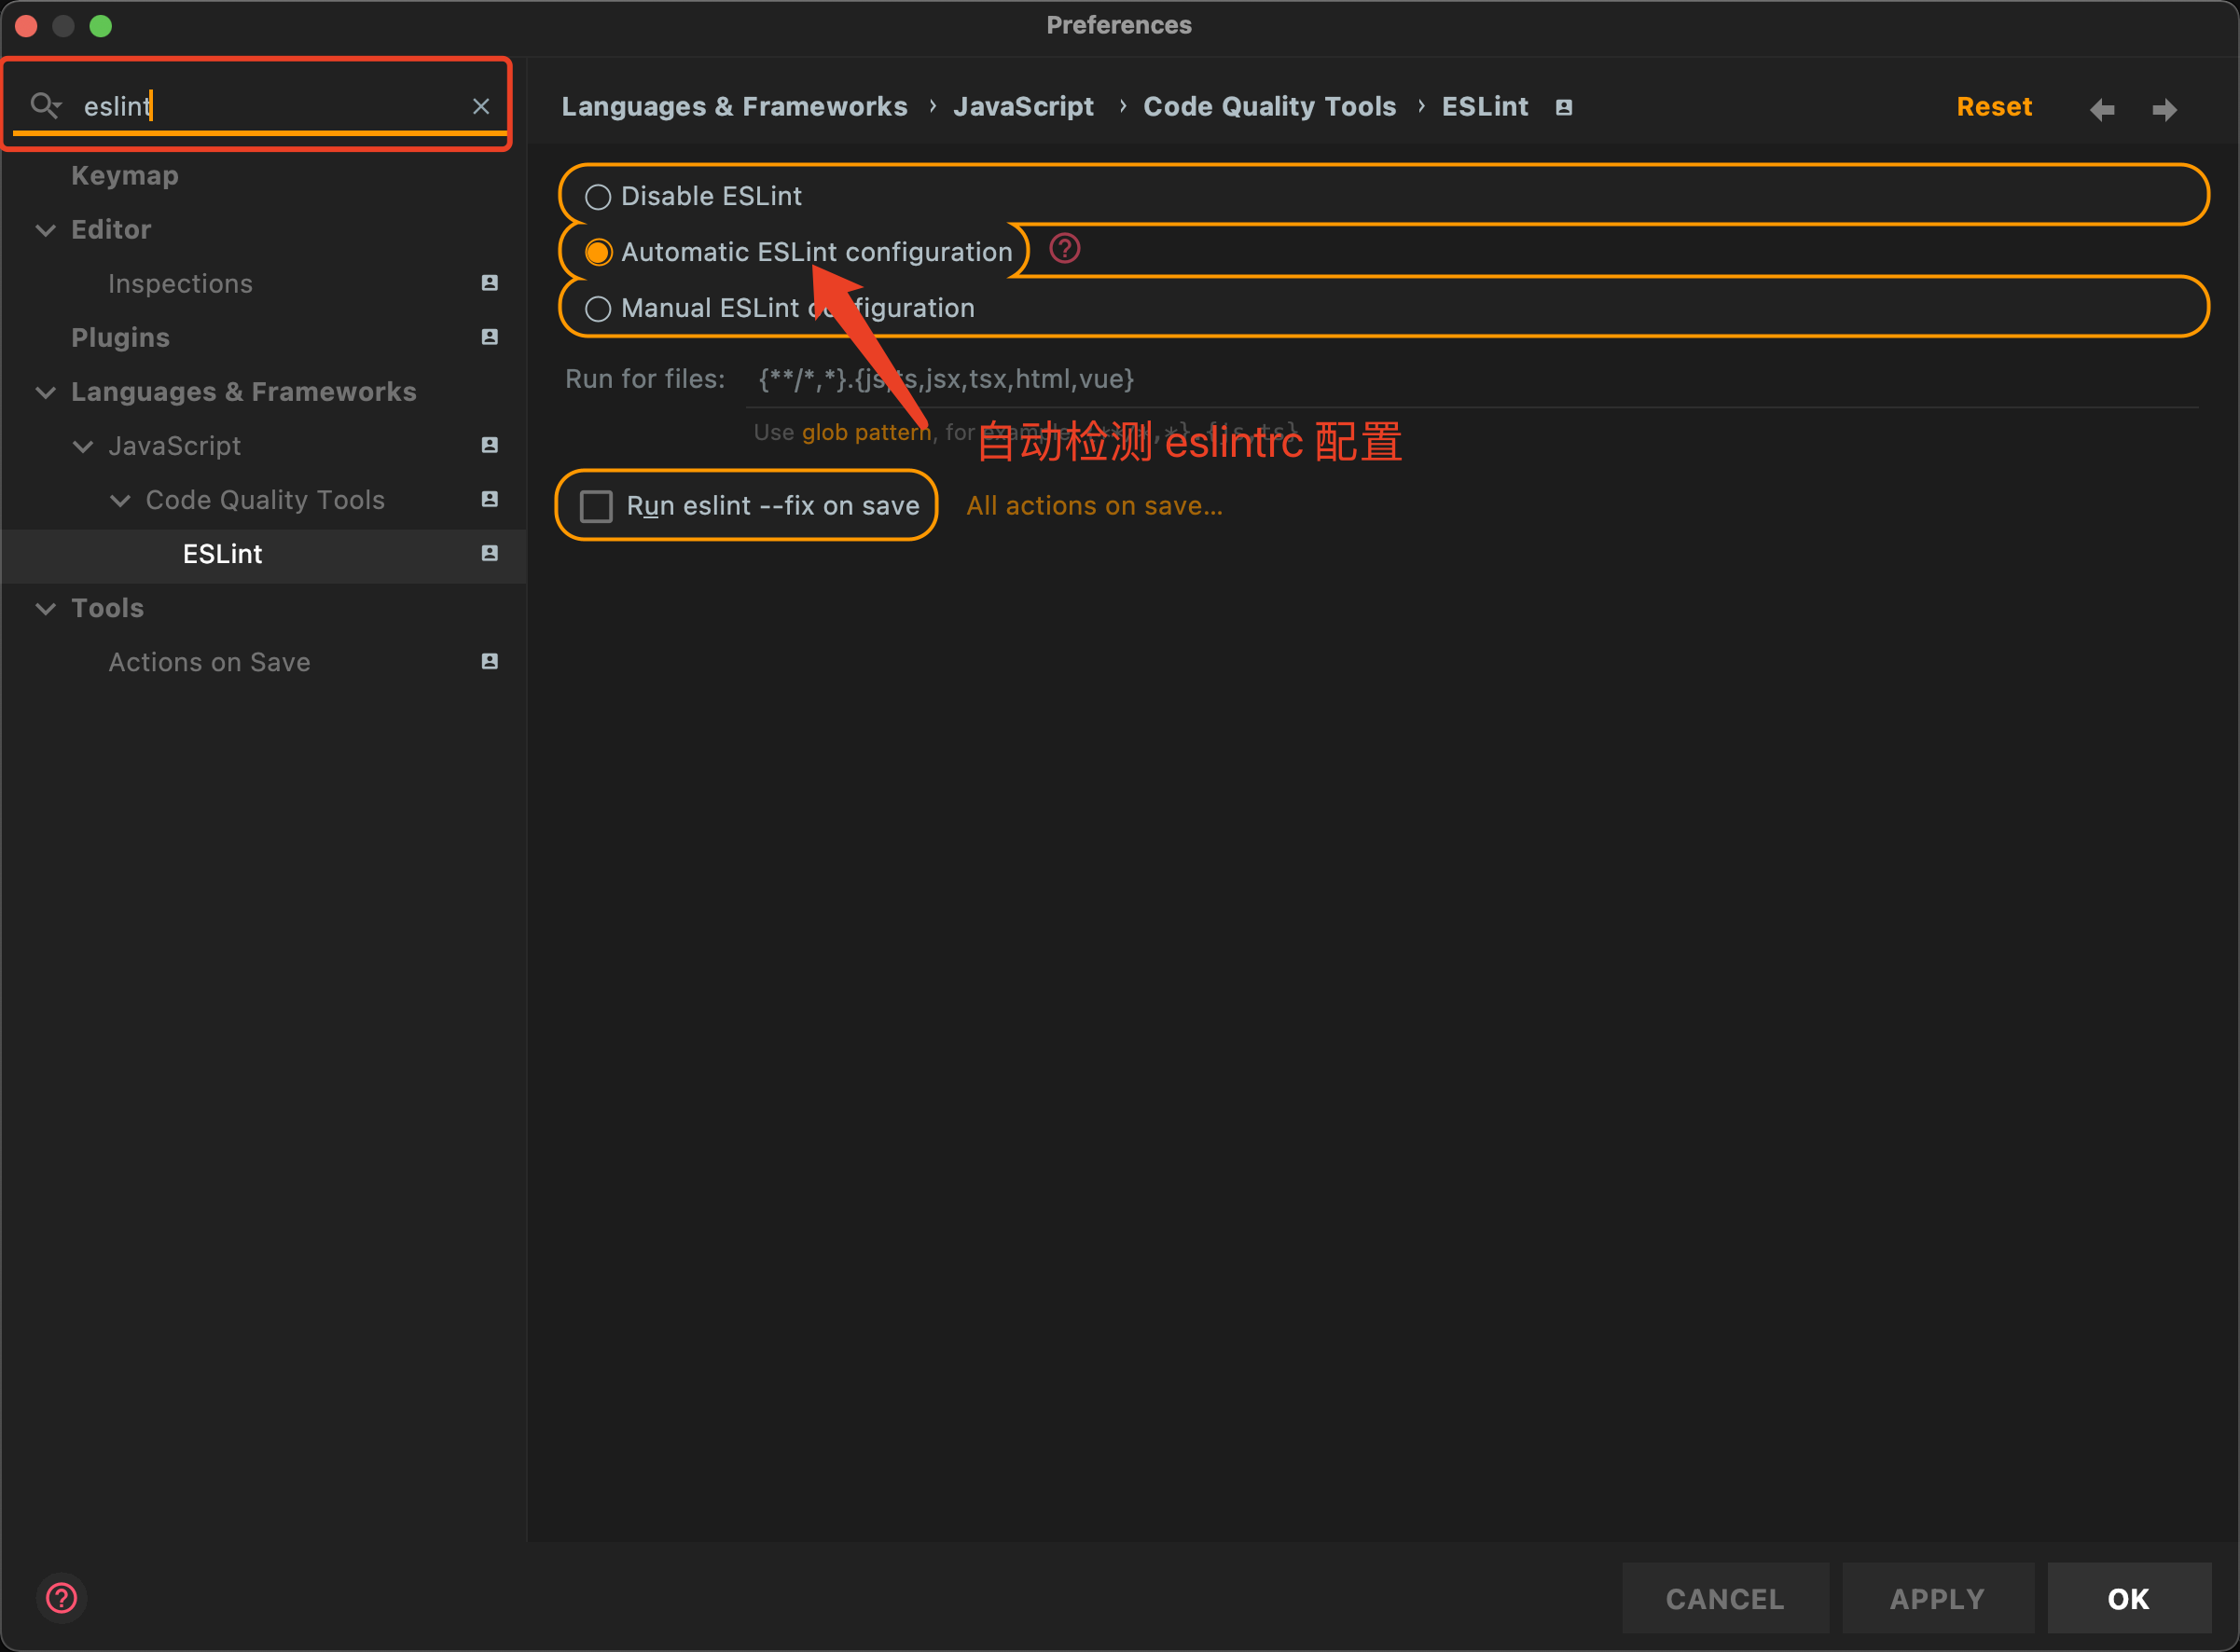Open Code Quality Tools in sidebar

point(265,500)
